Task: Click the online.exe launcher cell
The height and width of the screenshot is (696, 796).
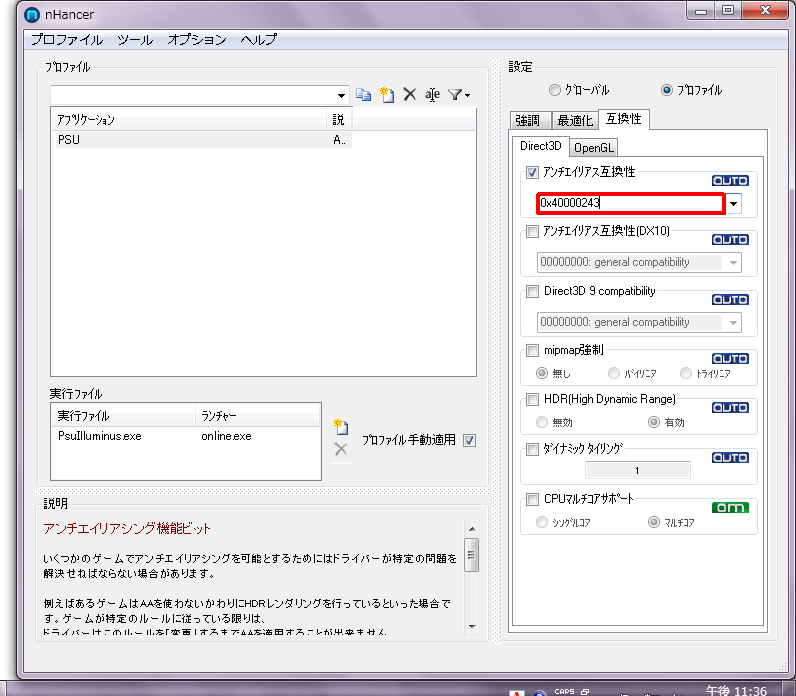Action: click(226, 436)
